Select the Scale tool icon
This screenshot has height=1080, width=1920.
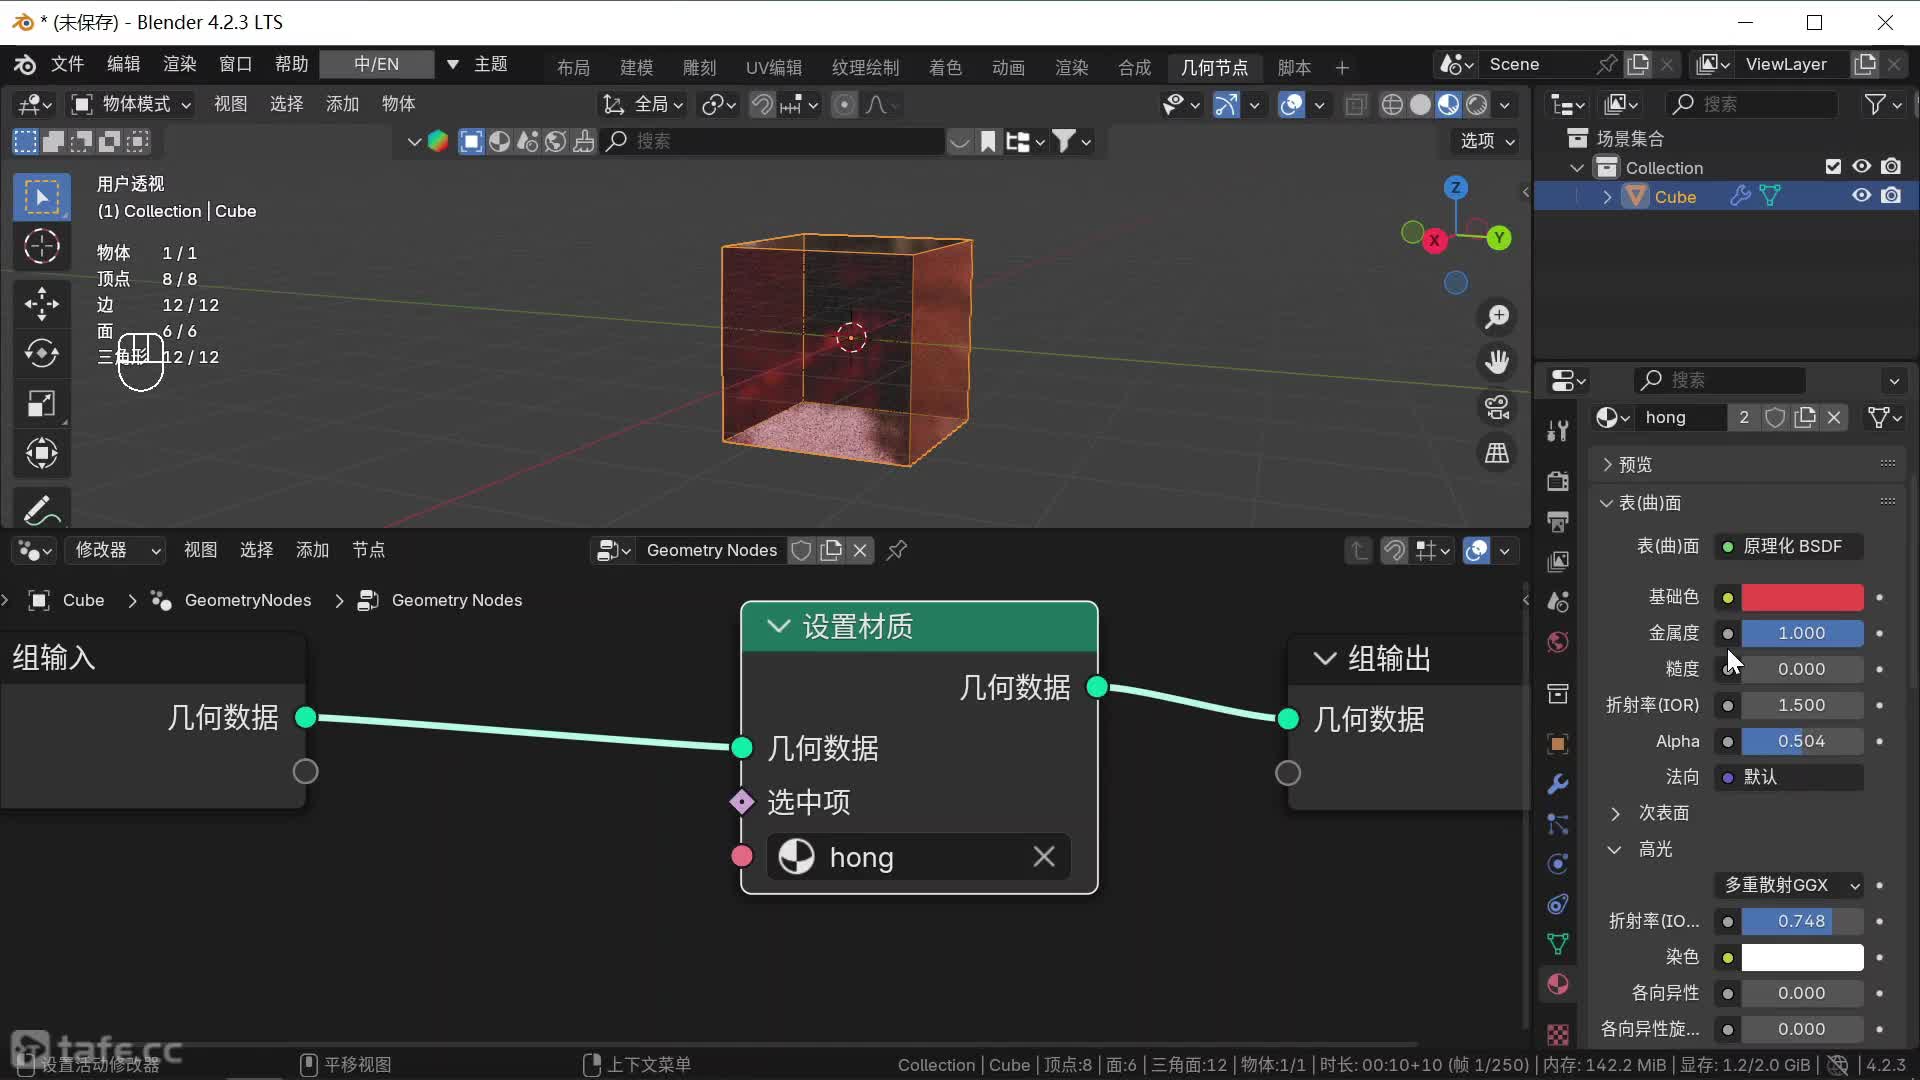pos(41,404)
